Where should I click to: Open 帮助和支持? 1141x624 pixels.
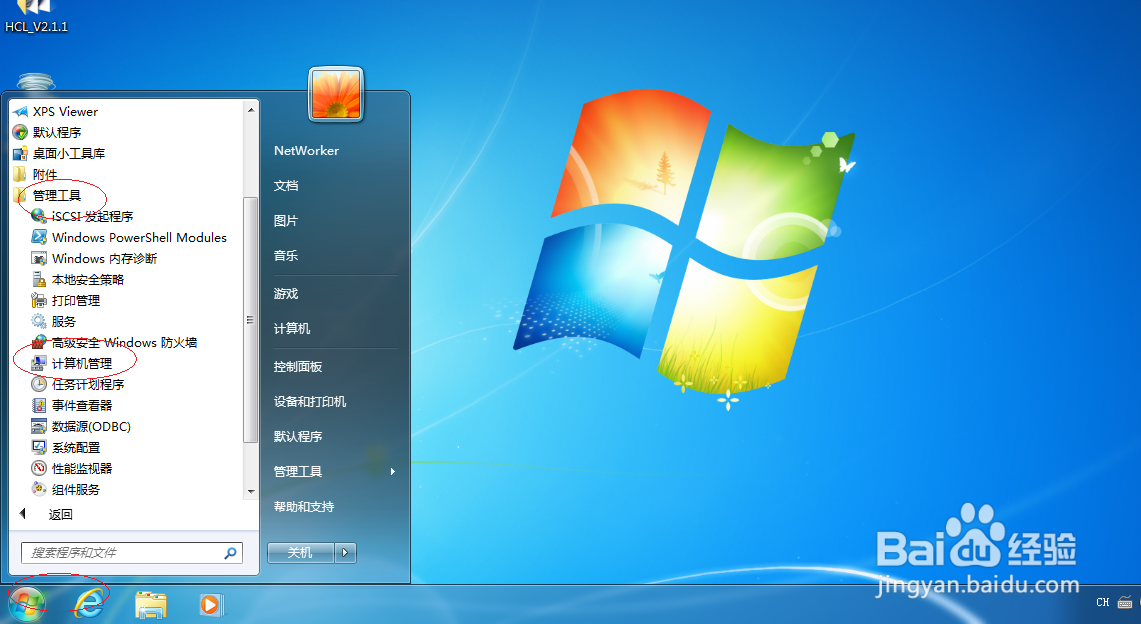(303, 507)
